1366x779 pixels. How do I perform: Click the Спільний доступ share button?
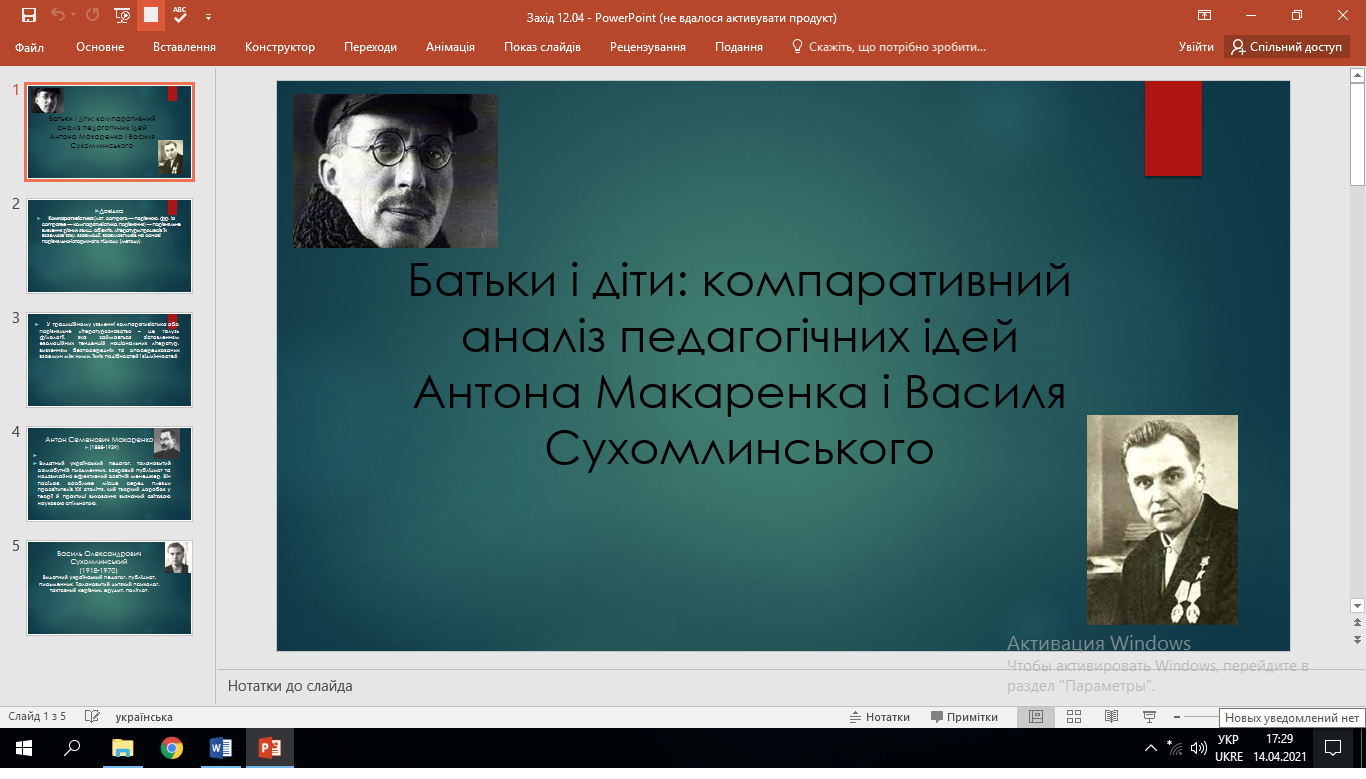coord(1286,47)
